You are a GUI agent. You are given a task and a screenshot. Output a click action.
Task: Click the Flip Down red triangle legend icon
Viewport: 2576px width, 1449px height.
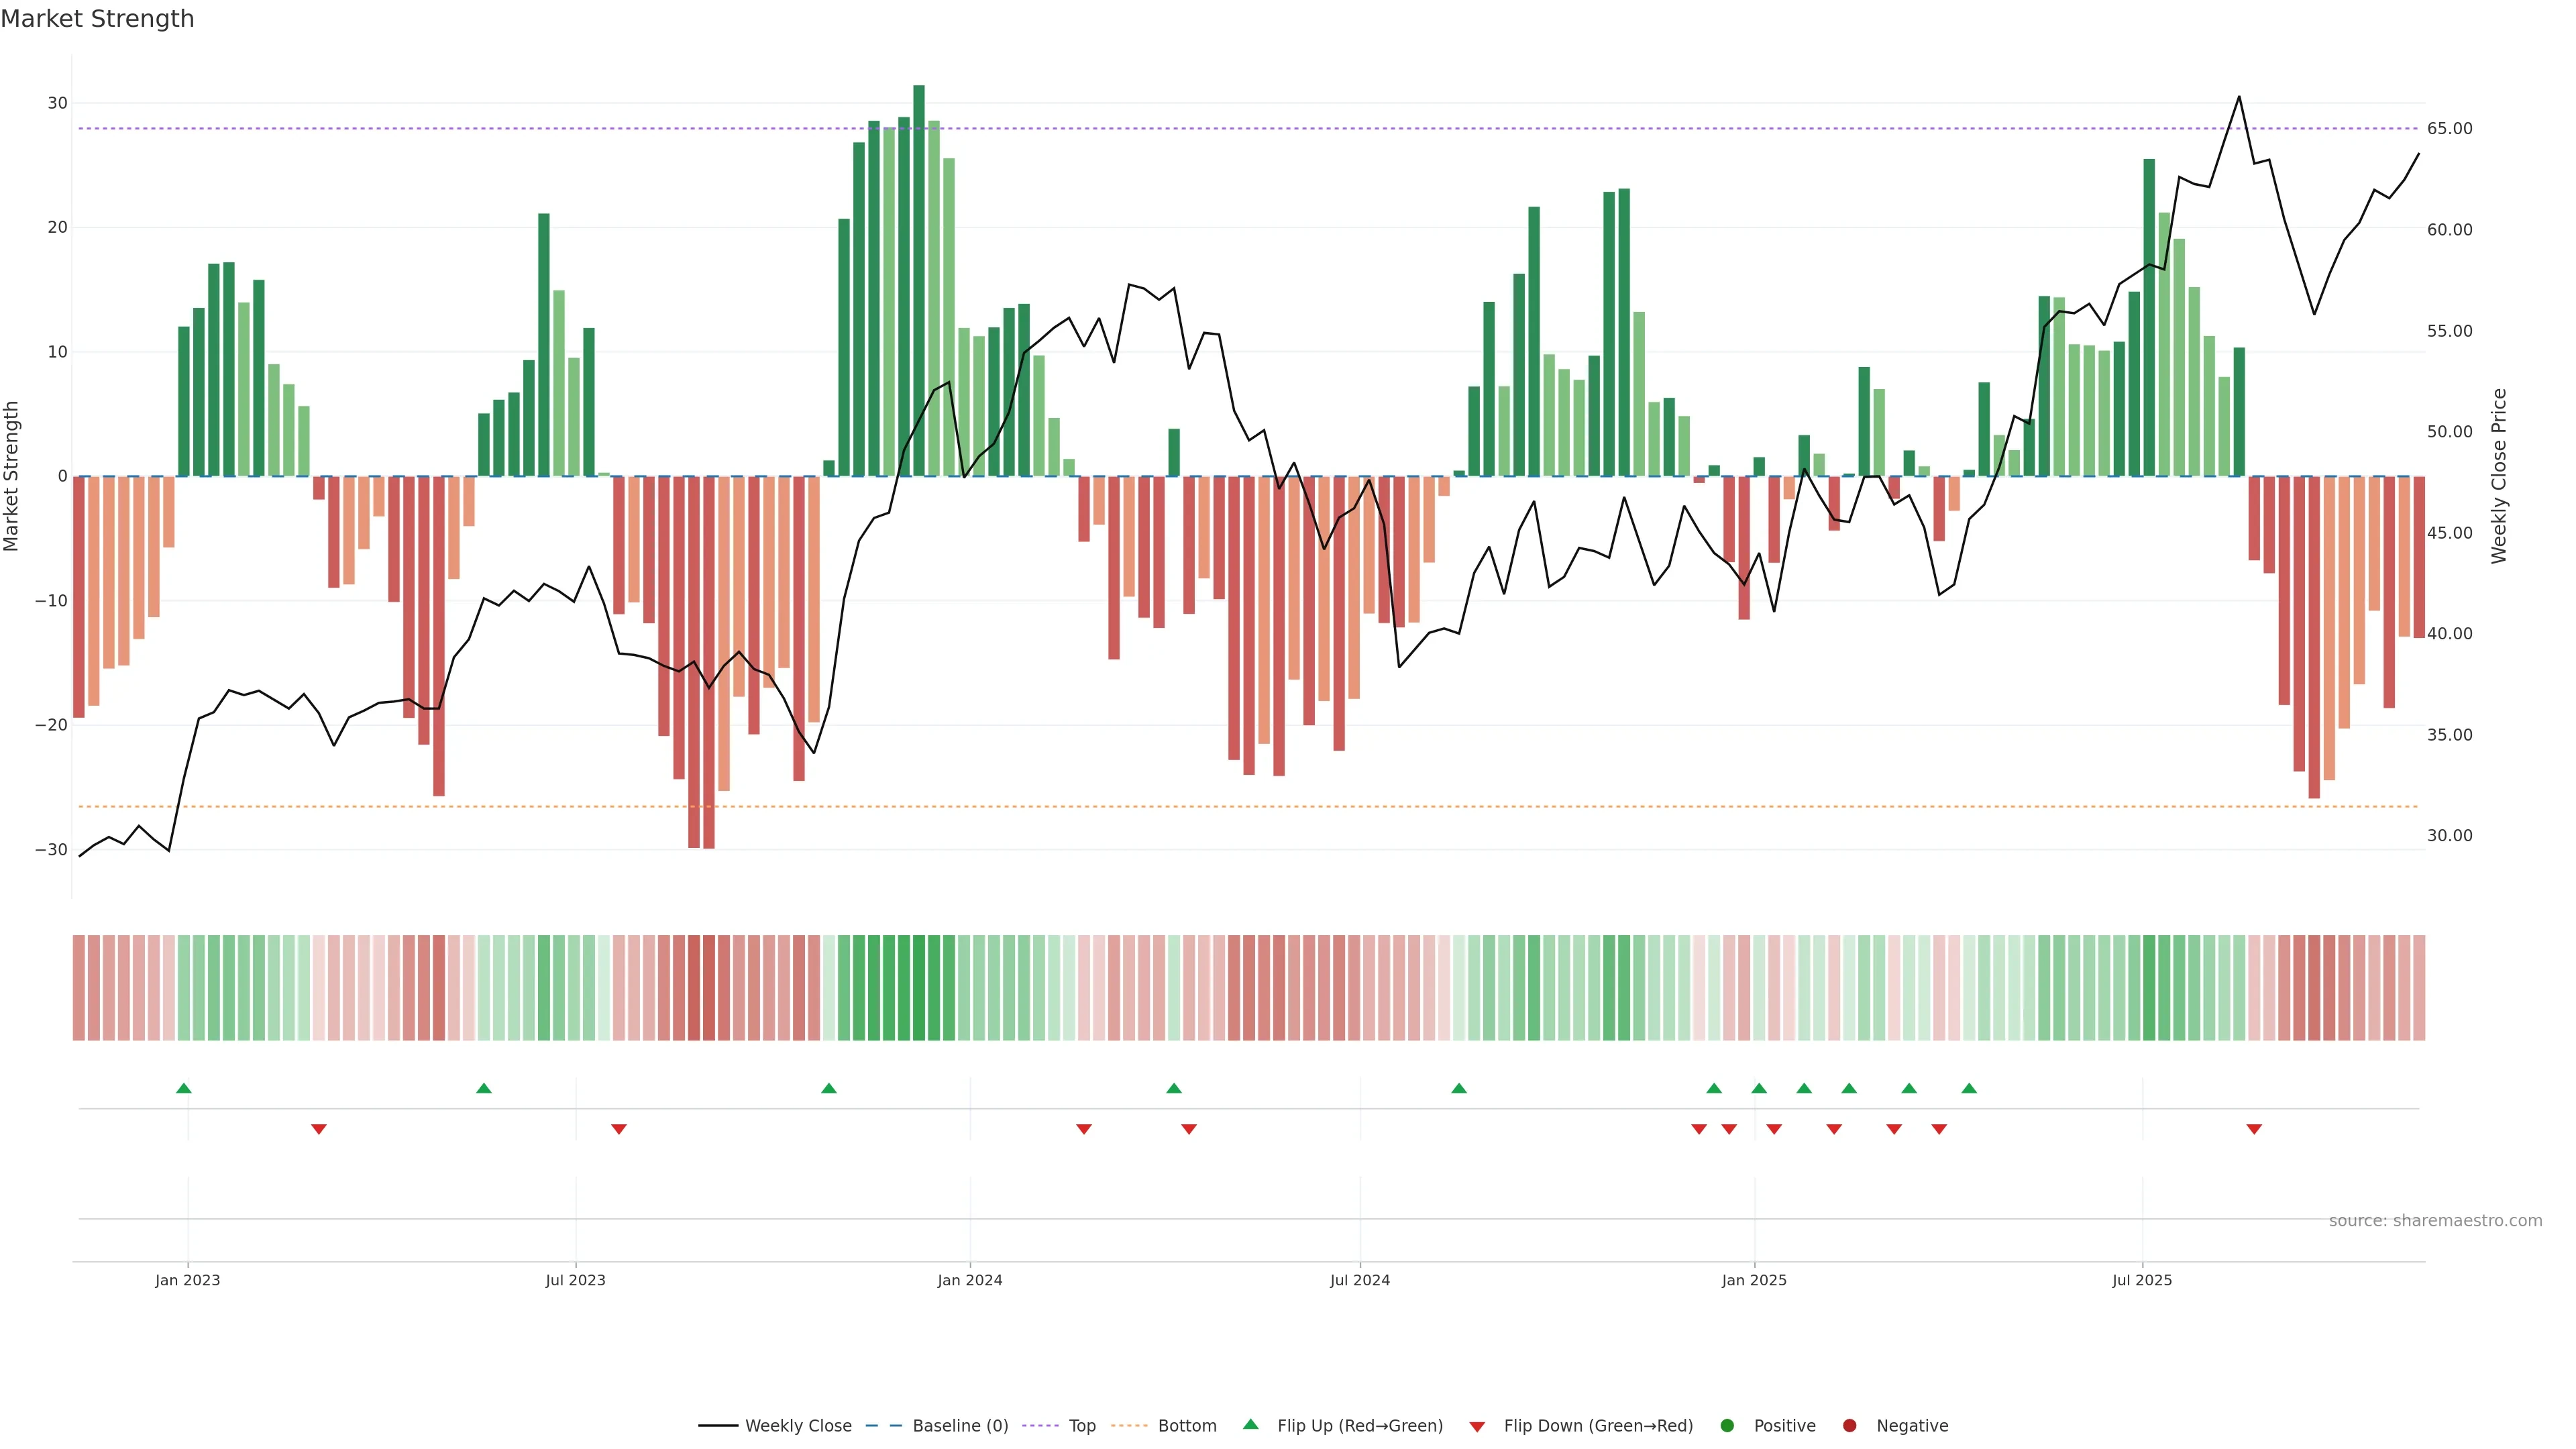pyautogui.click(x=1477, y=1427)
